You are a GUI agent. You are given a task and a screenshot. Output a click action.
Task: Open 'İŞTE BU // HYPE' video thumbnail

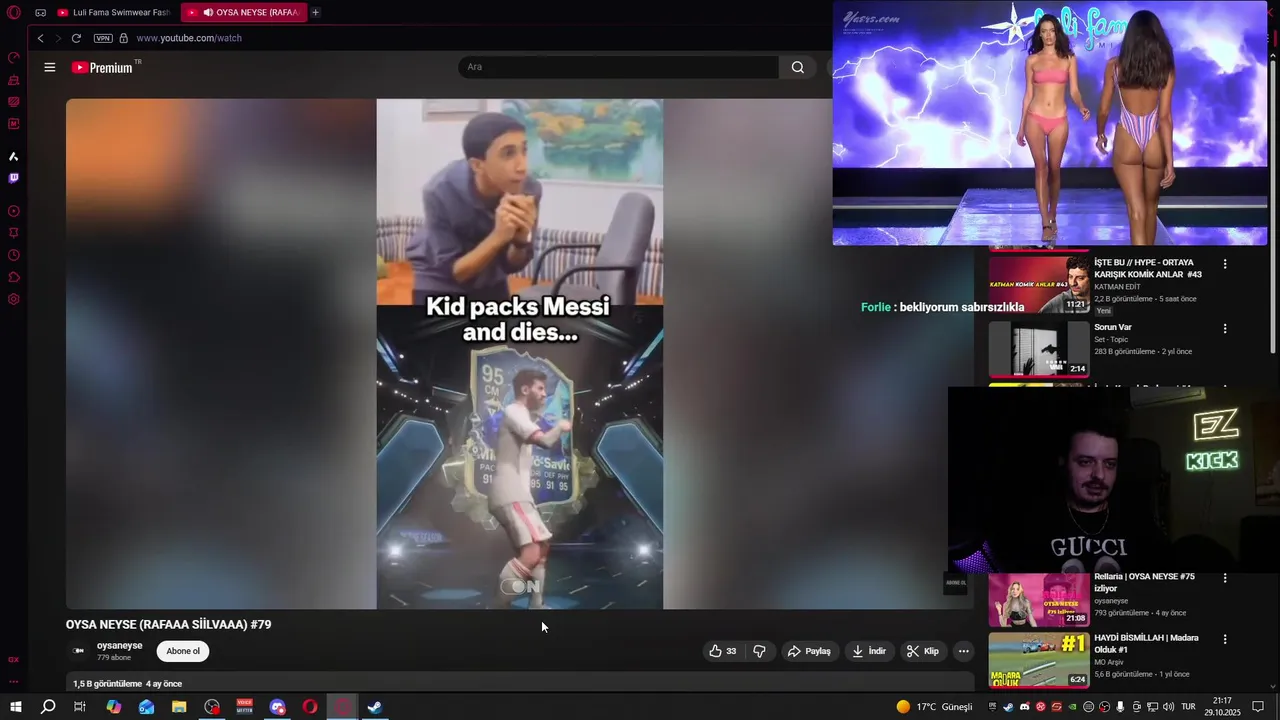(x=1039, y=284)
